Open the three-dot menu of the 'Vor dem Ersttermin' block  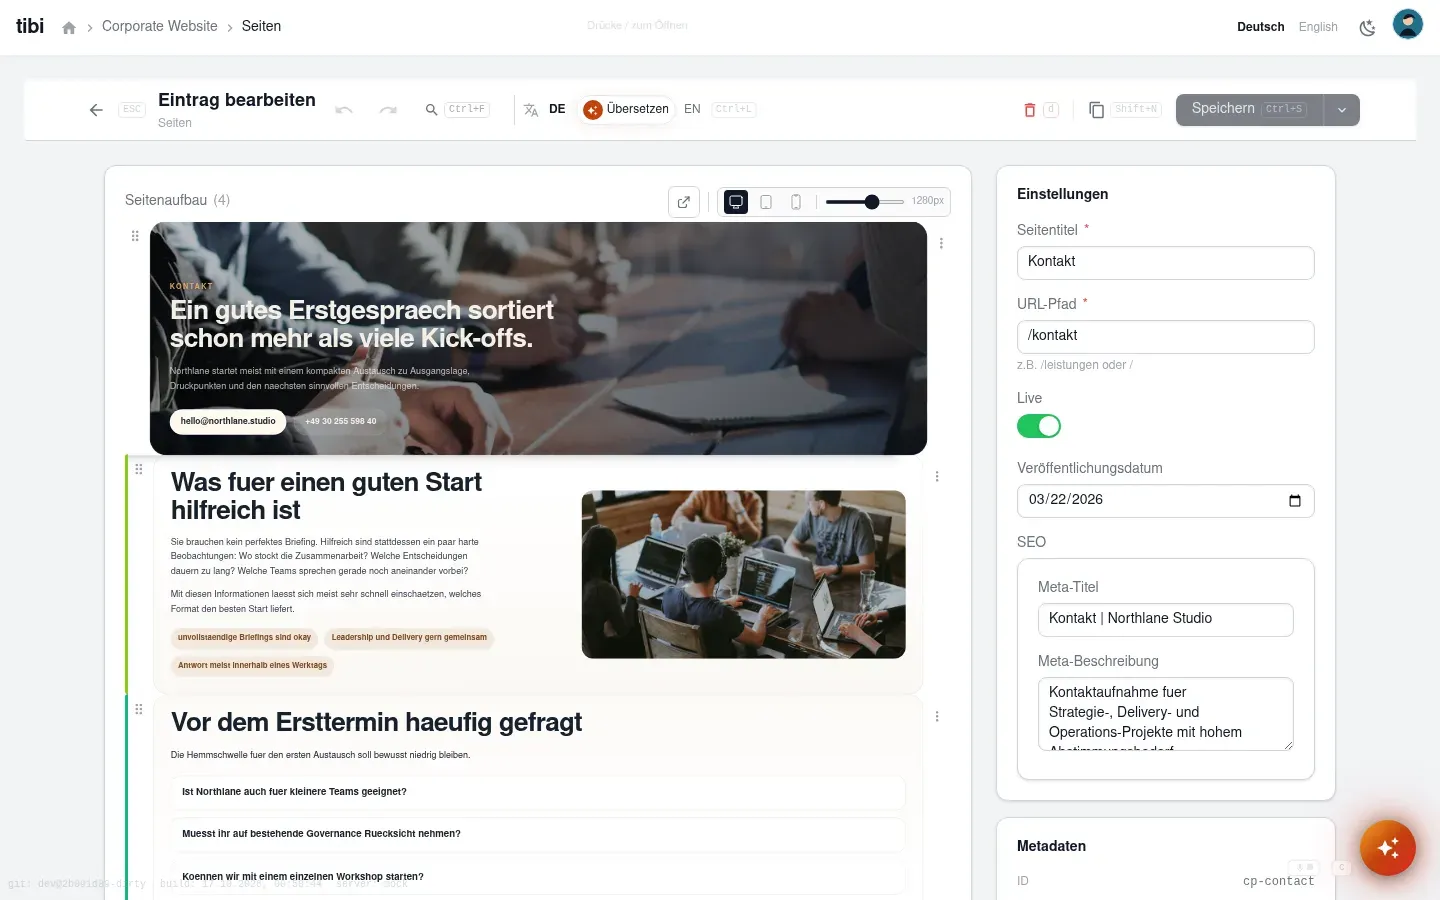(x=937, y=716)
